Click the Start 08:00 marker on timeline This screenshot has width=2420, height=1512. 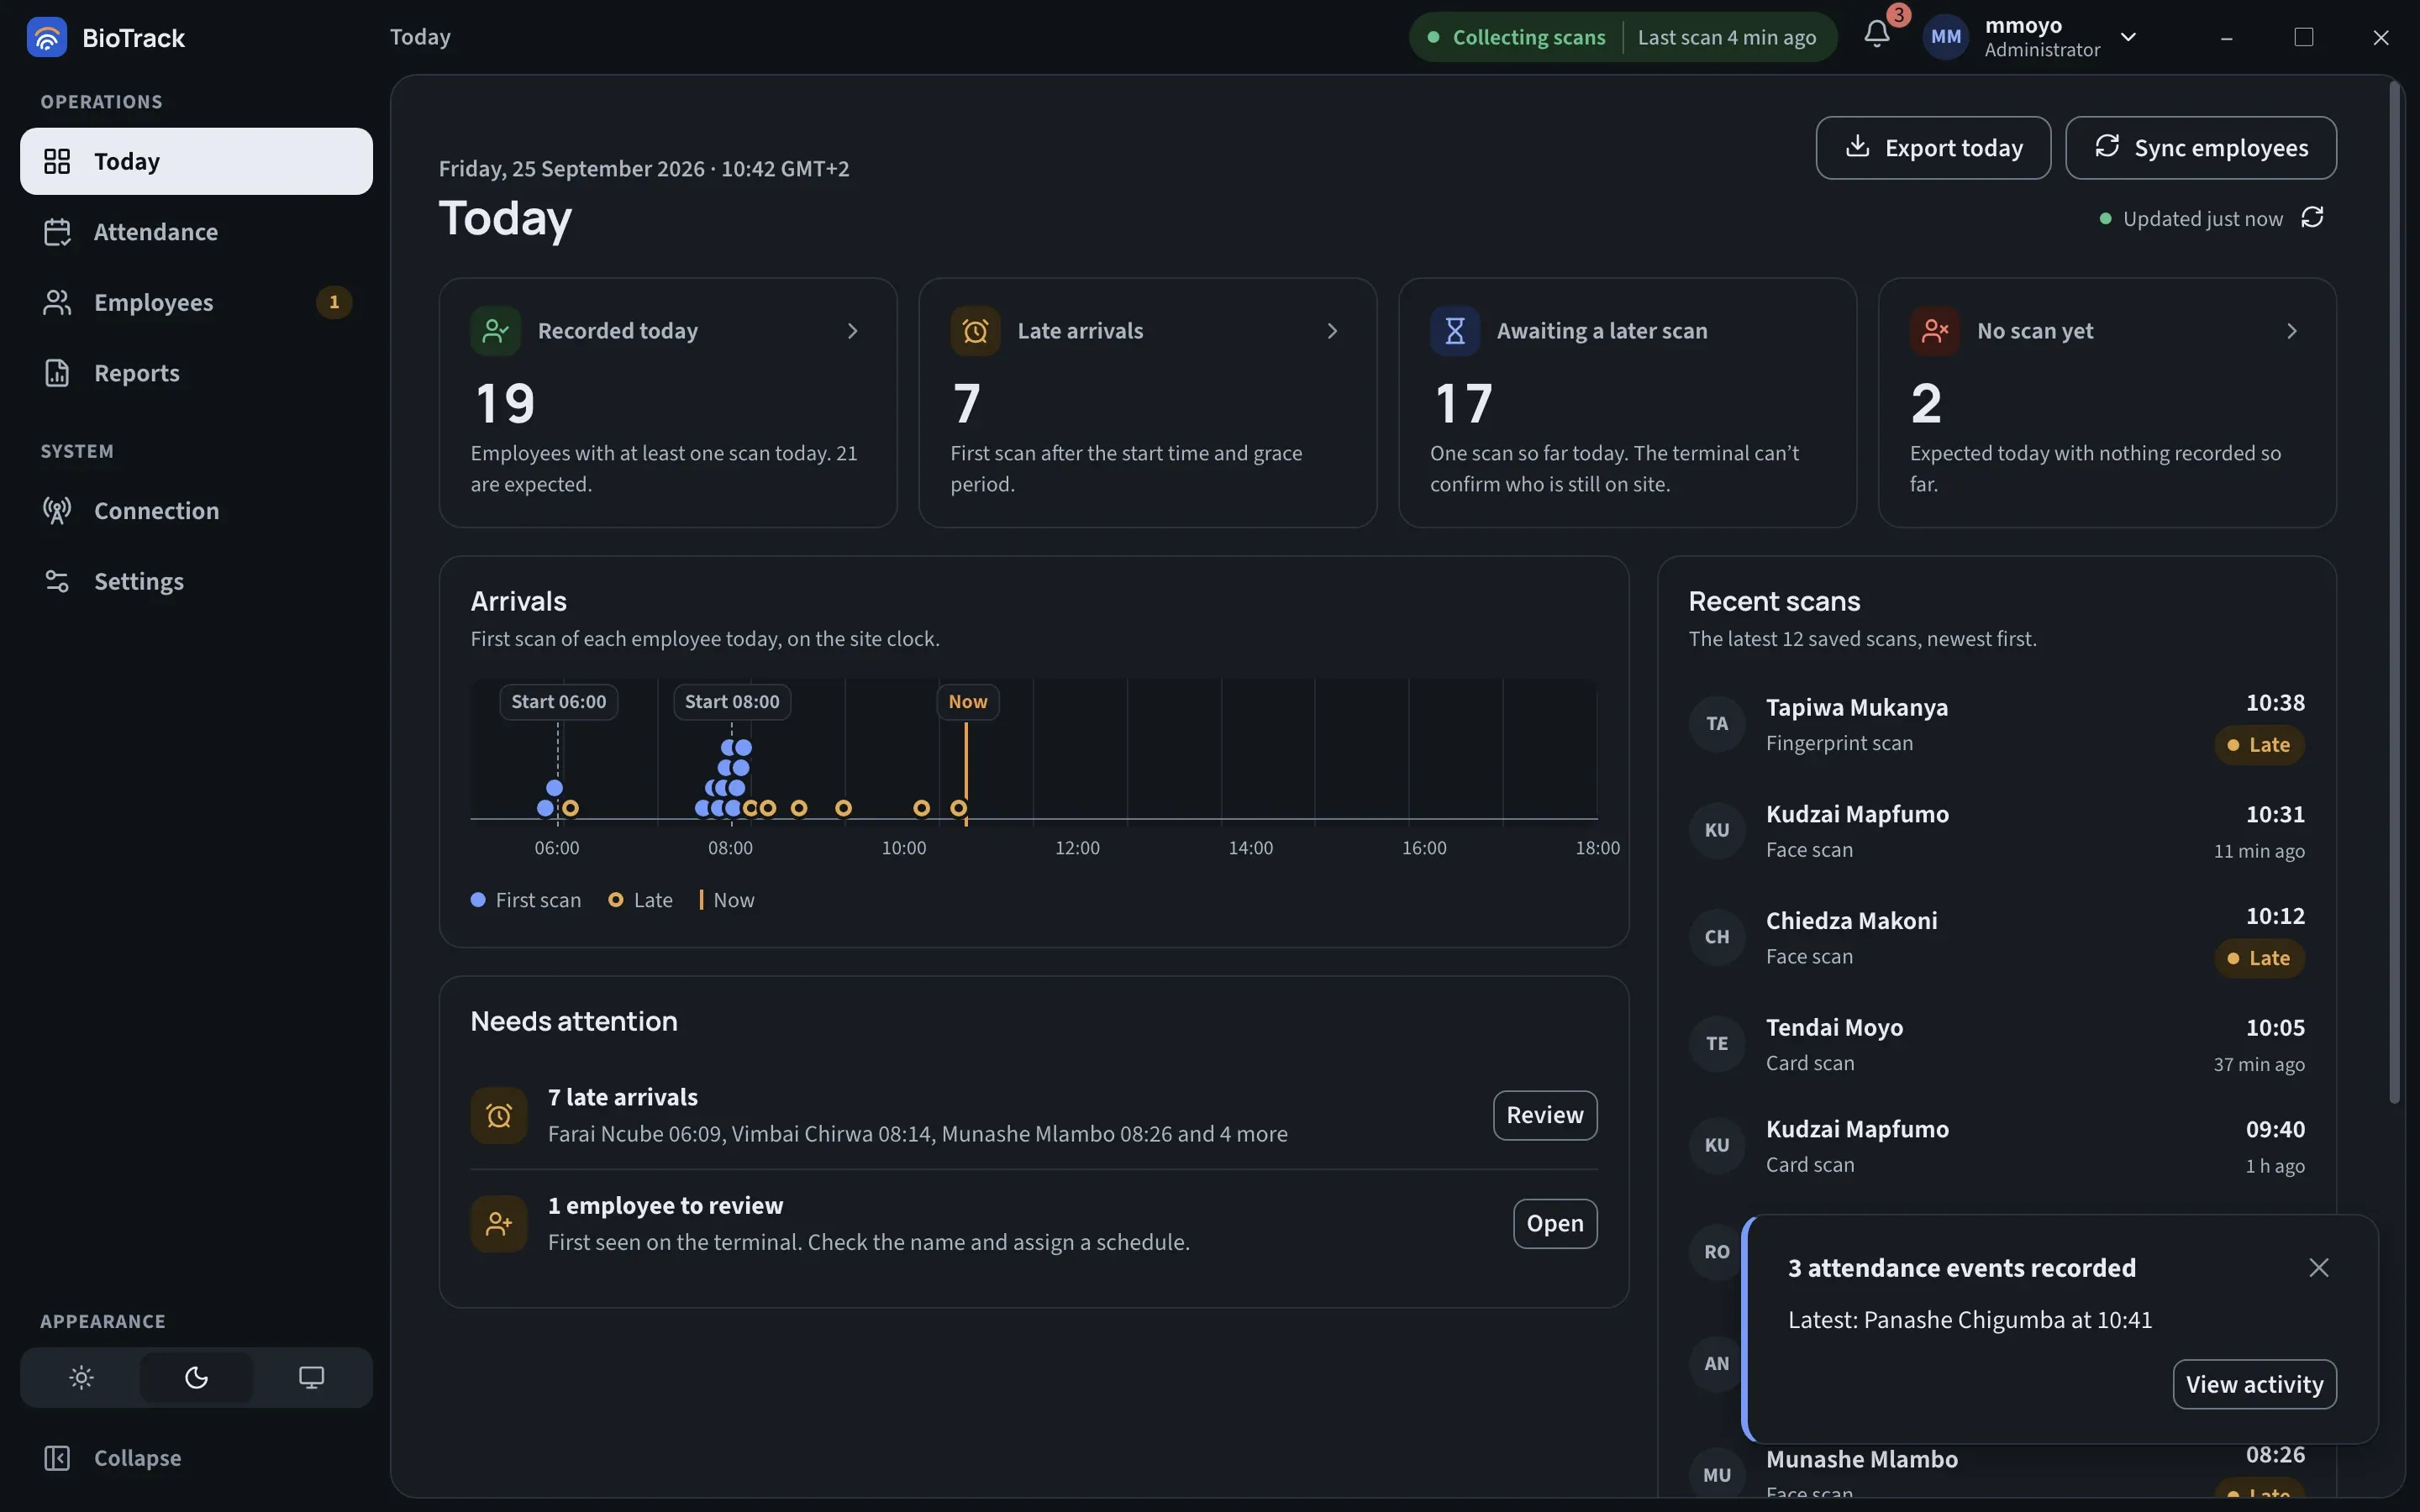[x=732, y=702]
